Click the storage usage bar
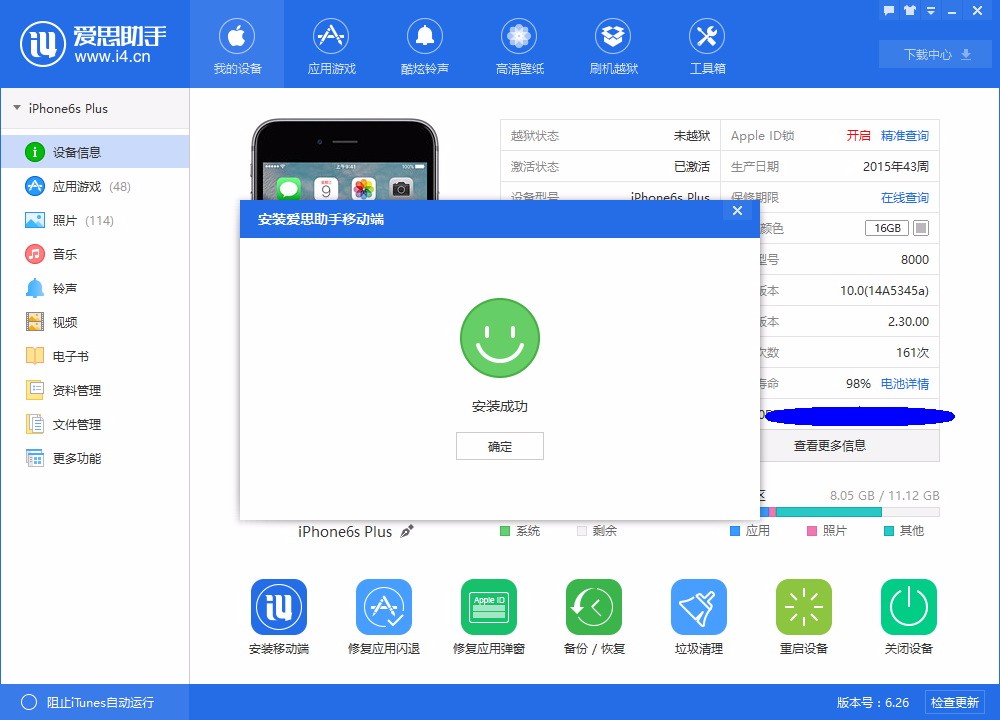Viewport: 1000px width, 720px height. (x=849, y=511)
